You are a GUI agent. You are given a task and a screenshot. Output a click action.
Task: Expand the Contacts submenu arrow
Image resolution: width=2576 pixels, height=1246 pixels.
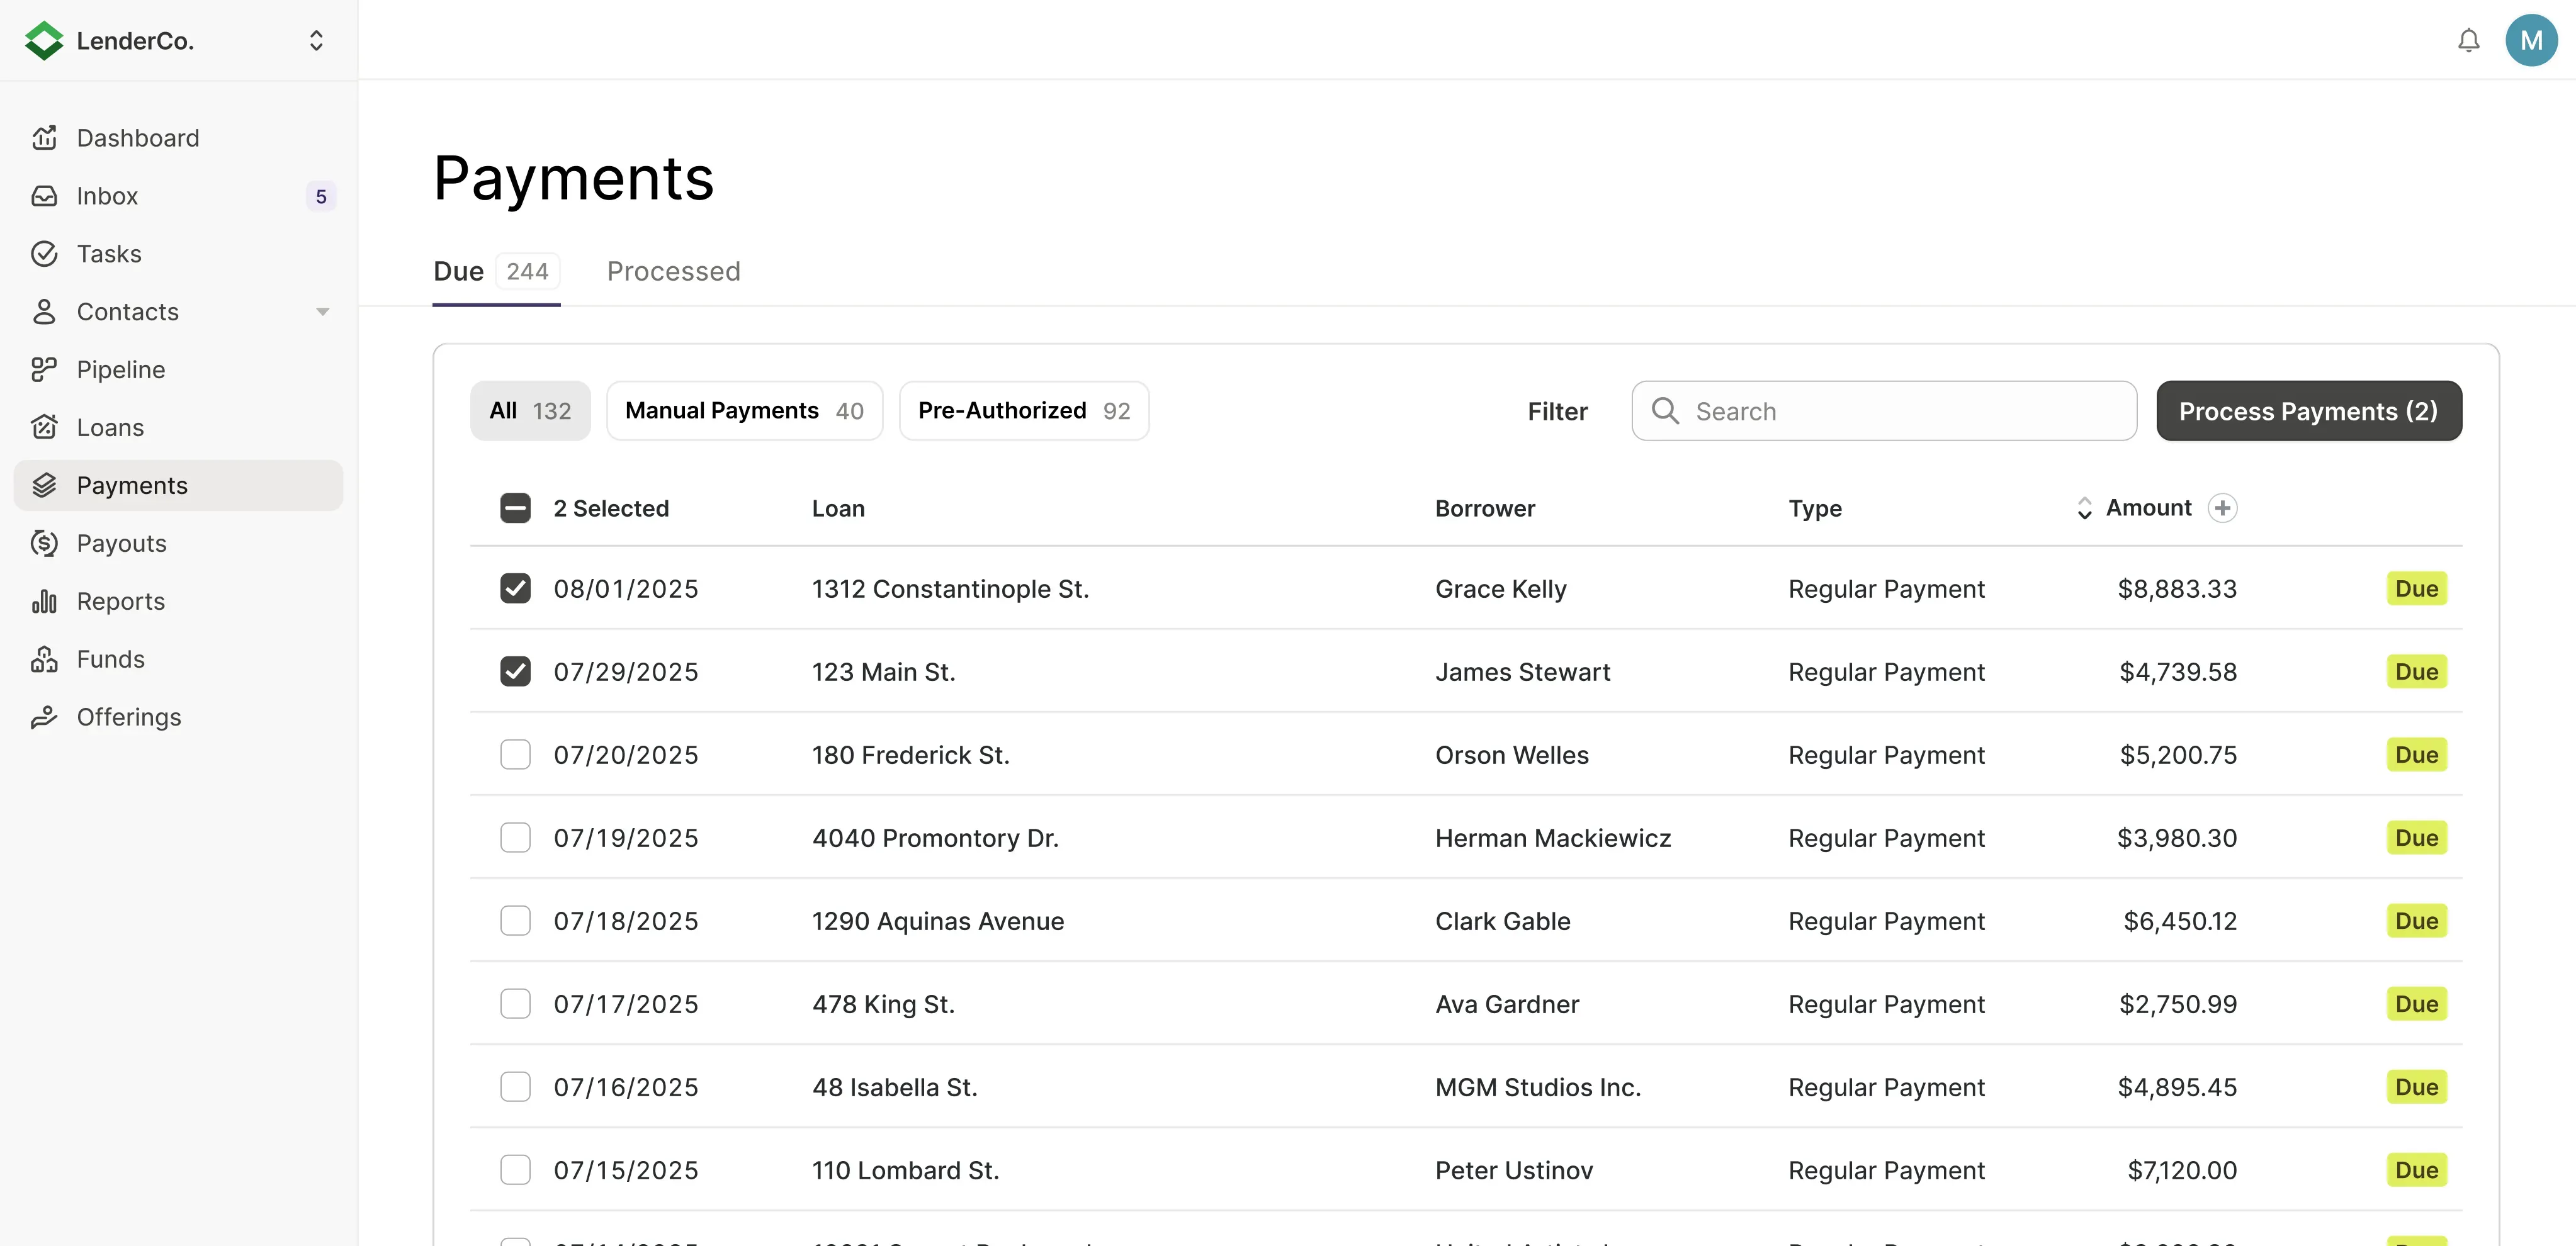322,312
